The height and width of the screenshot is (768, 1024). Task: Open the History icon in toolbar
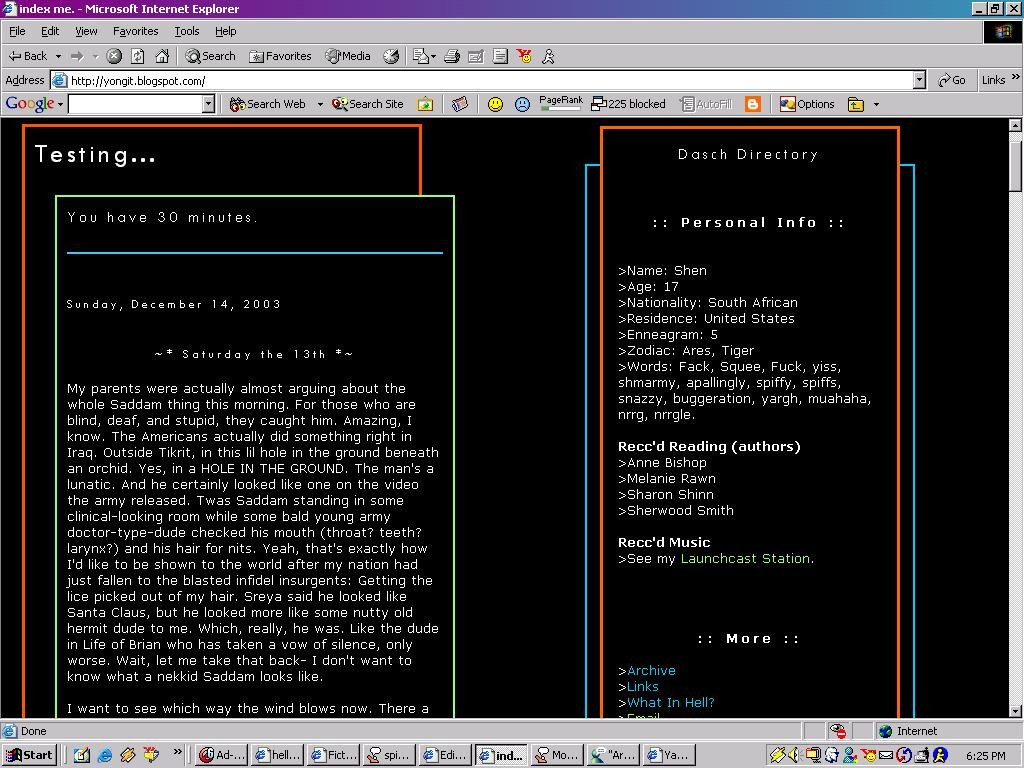391,56
